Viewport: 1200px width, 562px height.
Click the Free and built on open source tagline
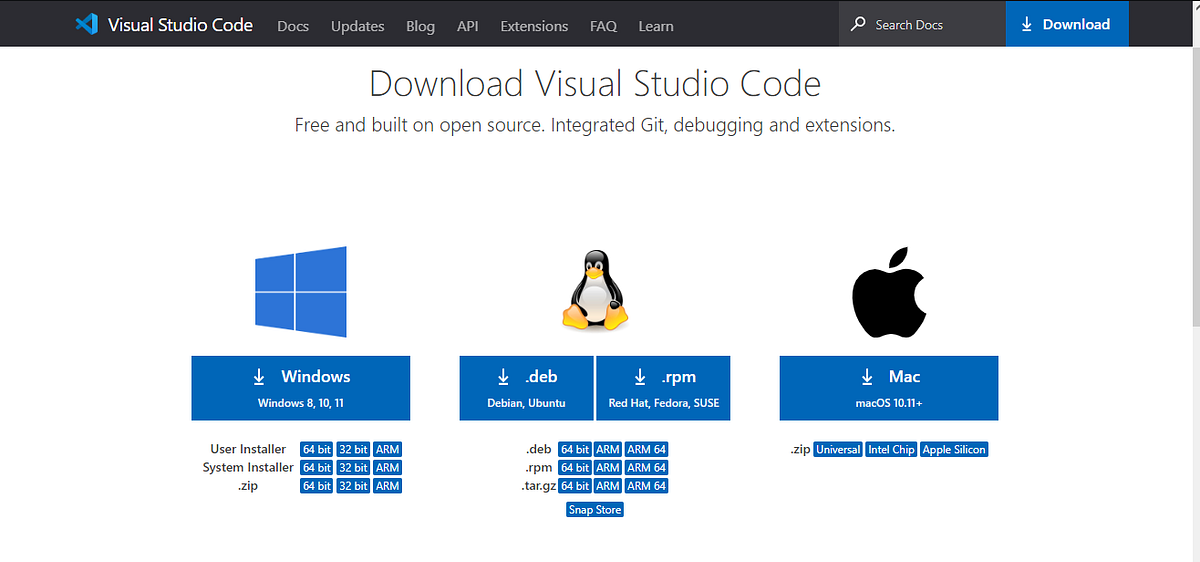pyautogui.click(x=595, y=126)
